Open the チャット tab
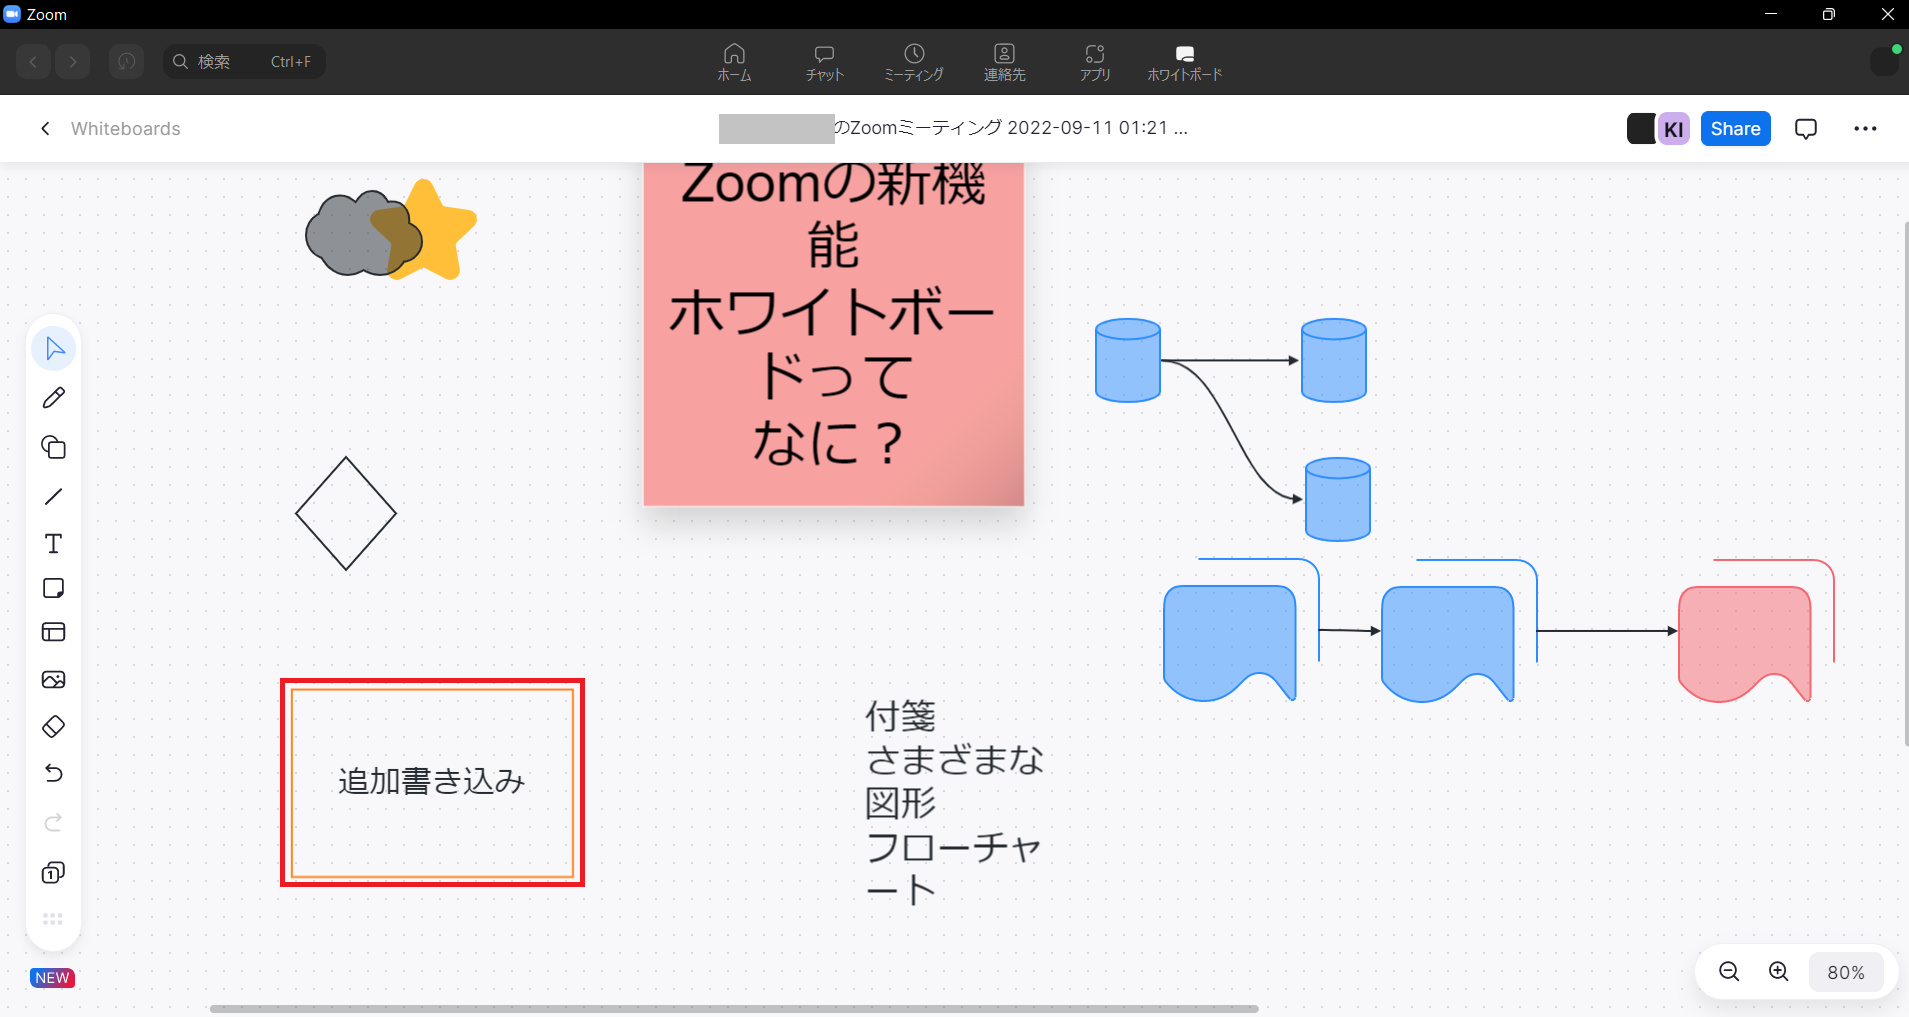 click(824, 62)
